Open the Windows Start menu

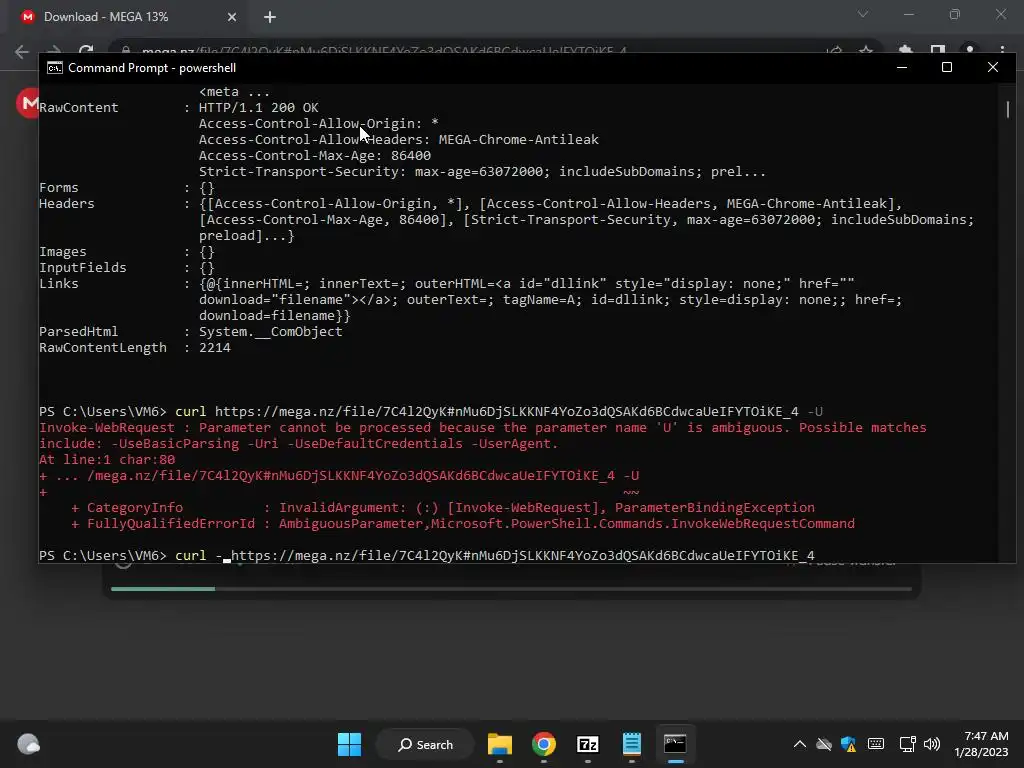click(x=349, y=744)
